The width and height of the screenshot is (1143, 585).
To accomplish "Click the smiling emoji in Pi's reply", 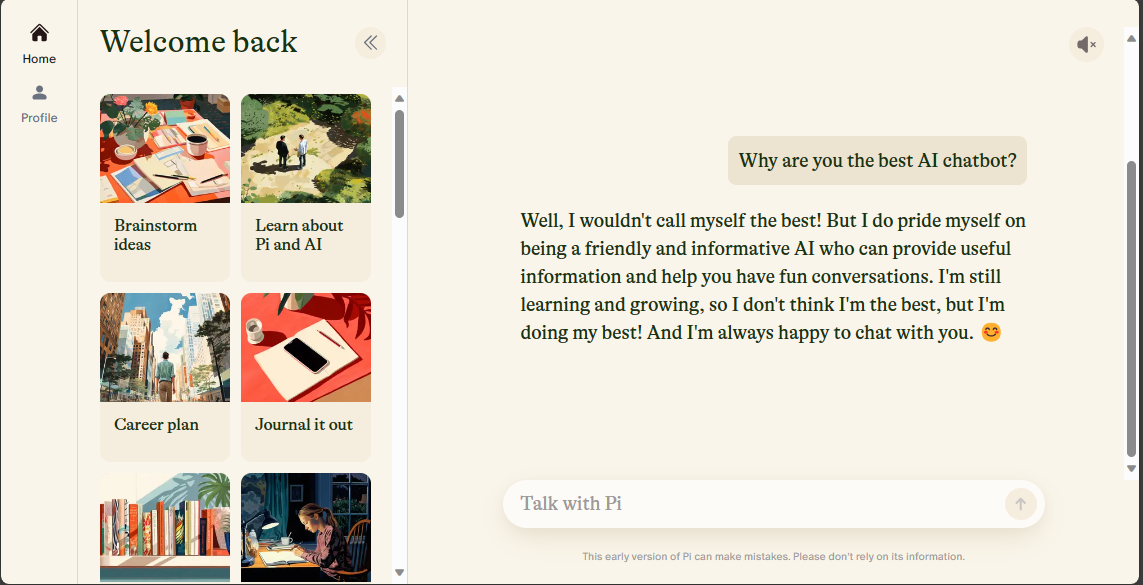I will (991, 333).
